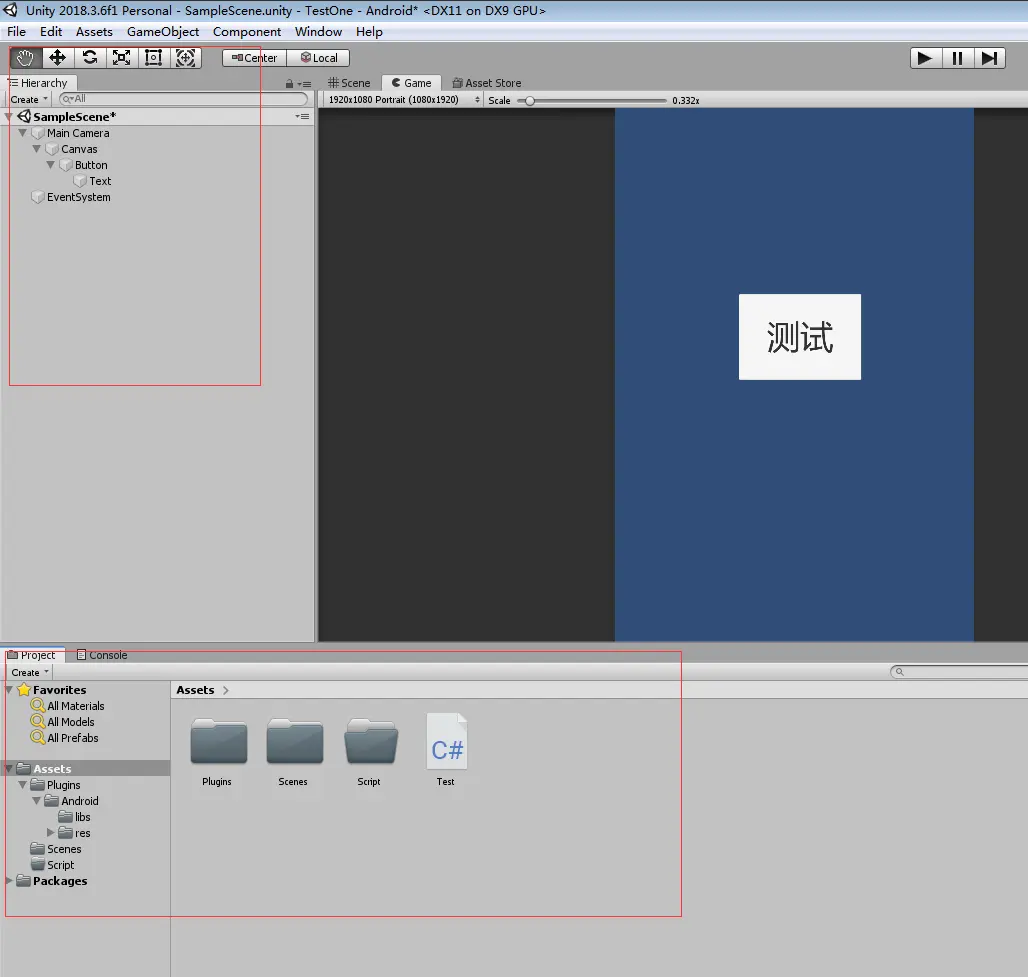Switch to the Scene tab
The height and width of the screenshot is (977, 1028).
click(349, 83)
